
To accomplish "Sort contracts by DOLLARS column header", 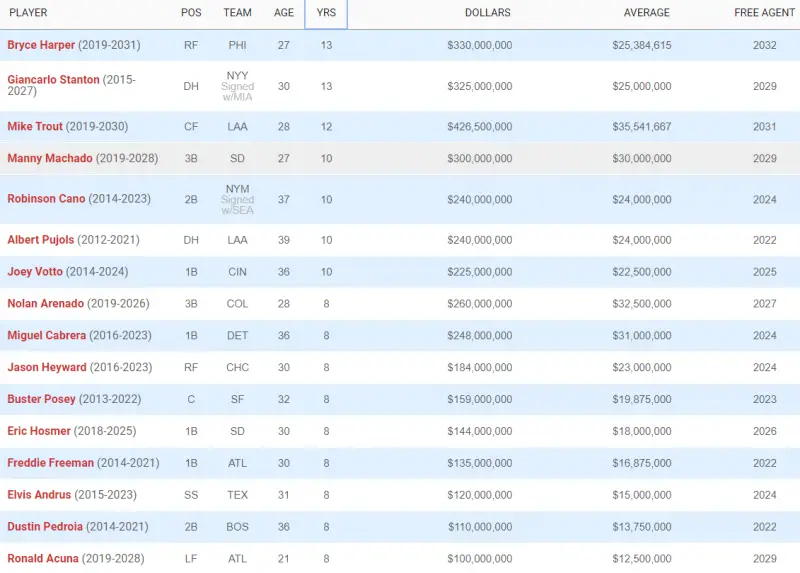I will click(x=487, y=13).
